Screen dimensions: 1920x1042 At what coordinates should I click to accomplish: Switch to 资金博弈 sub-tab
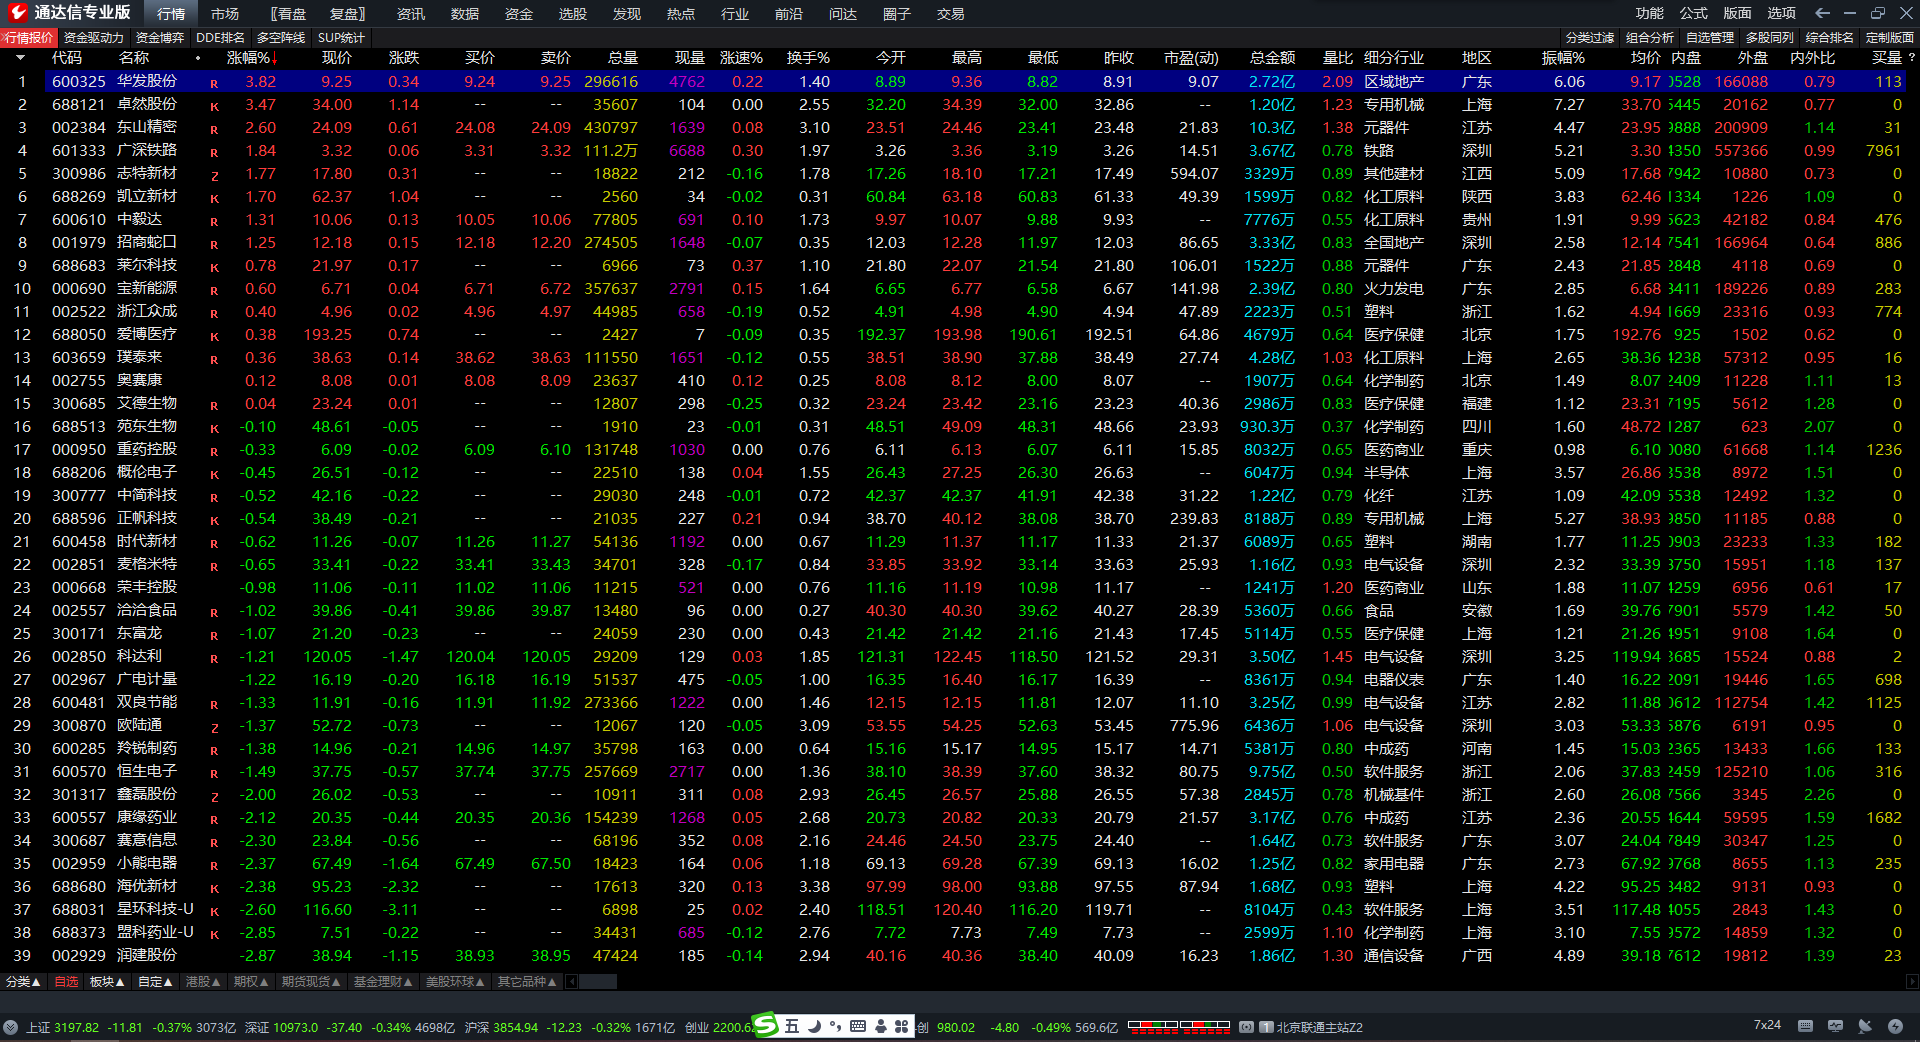click(160, 37)
